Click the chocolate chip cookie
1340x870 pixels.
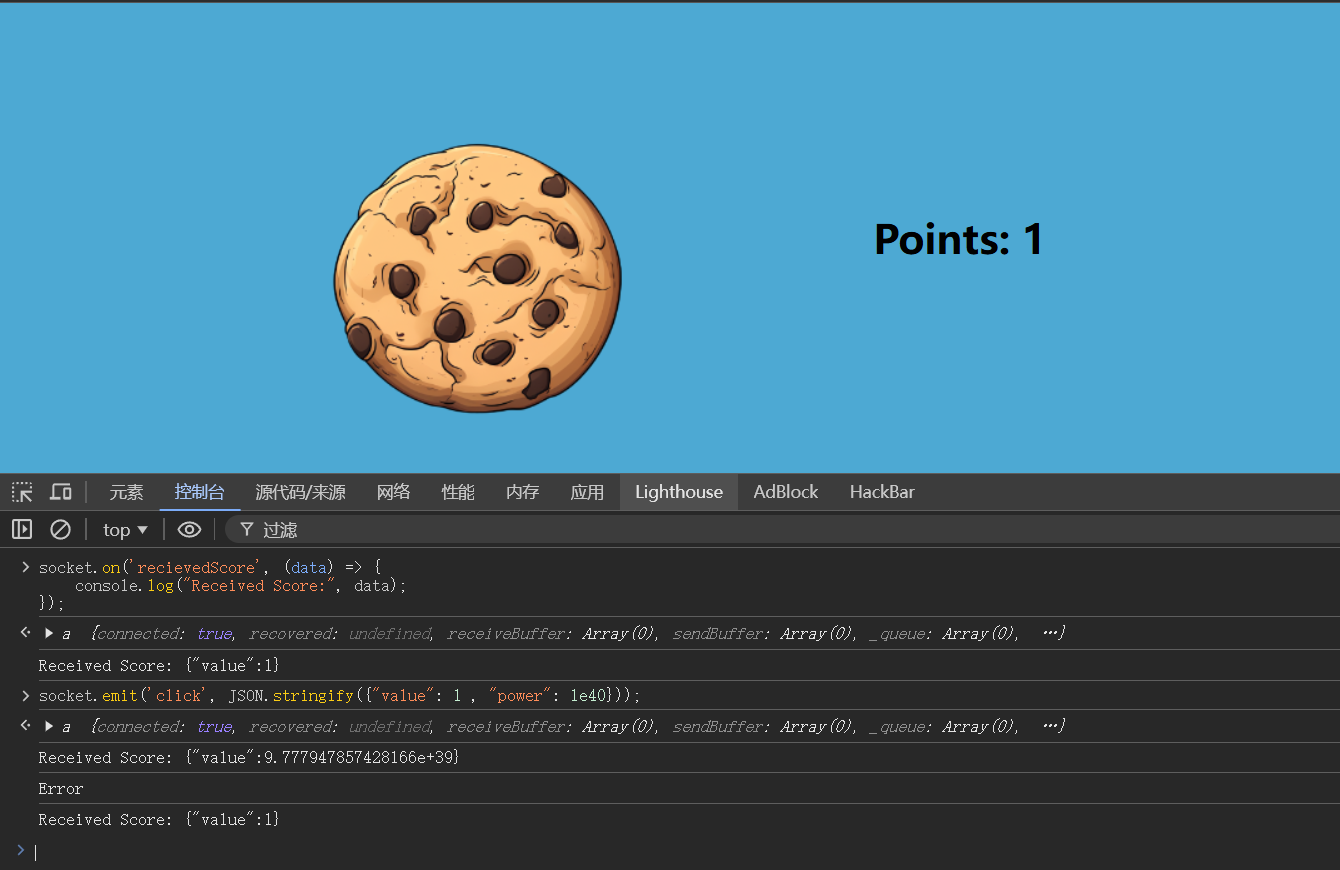tap(477, 279)
